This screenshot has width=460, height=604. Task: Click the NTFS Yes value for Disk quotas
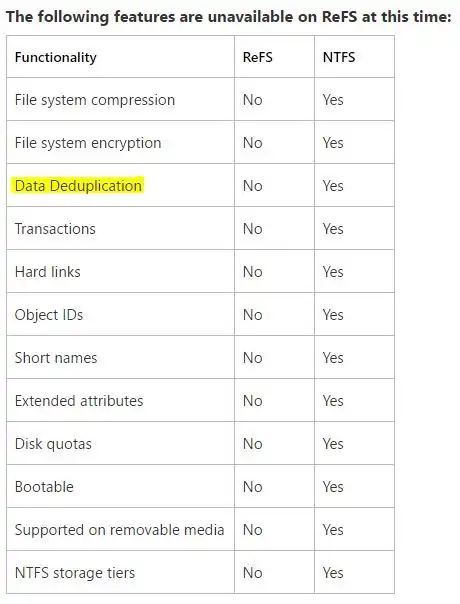(333, 444)
